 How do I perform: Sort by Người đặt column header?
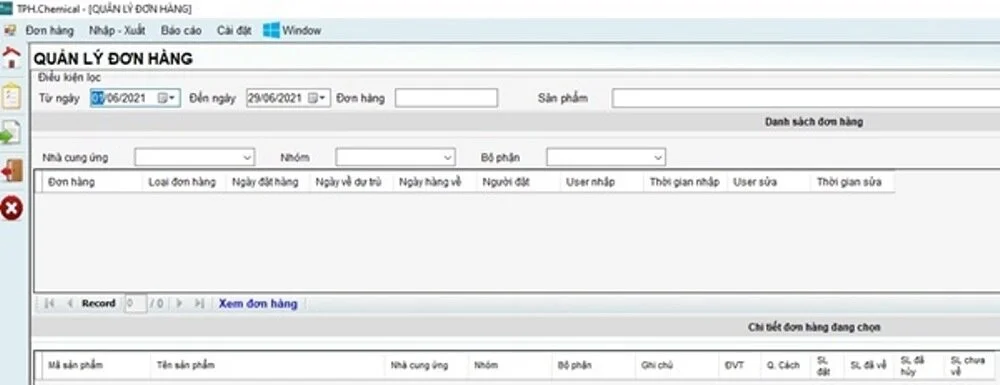518,182
